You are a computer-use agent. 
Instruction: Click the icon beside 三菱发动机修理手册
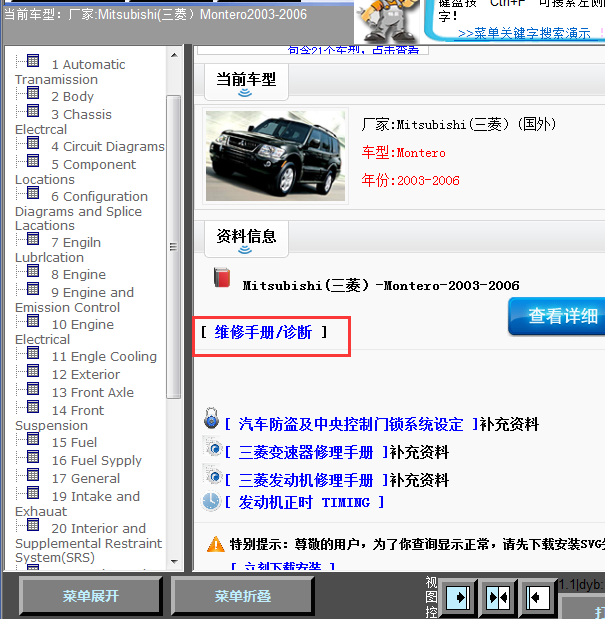coord(212,475)
